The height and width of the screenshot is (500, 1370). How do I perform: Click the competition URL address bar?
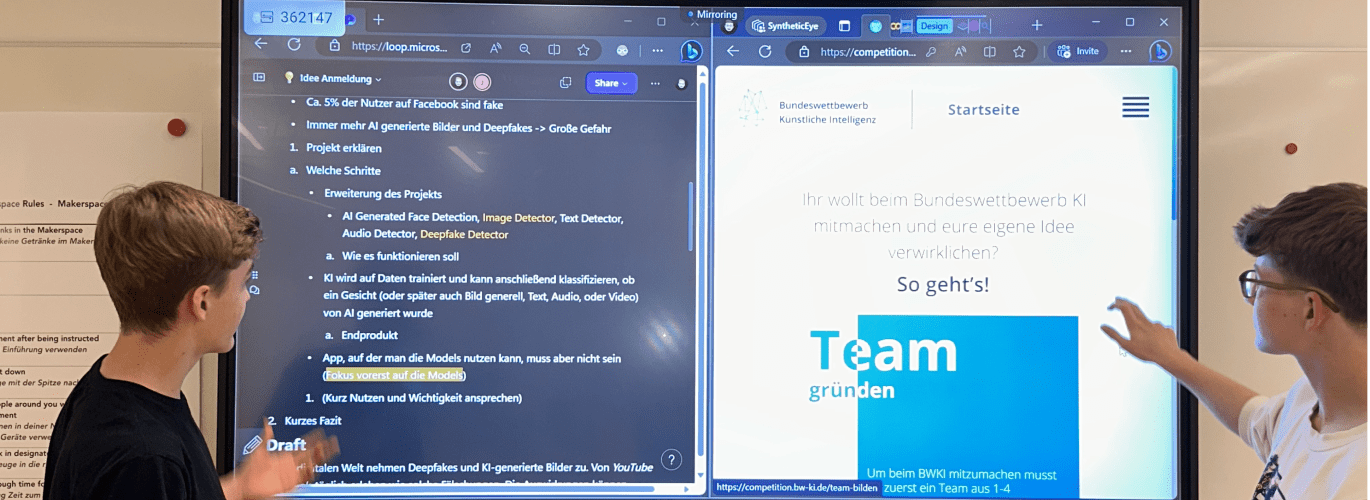pos(866,52)
